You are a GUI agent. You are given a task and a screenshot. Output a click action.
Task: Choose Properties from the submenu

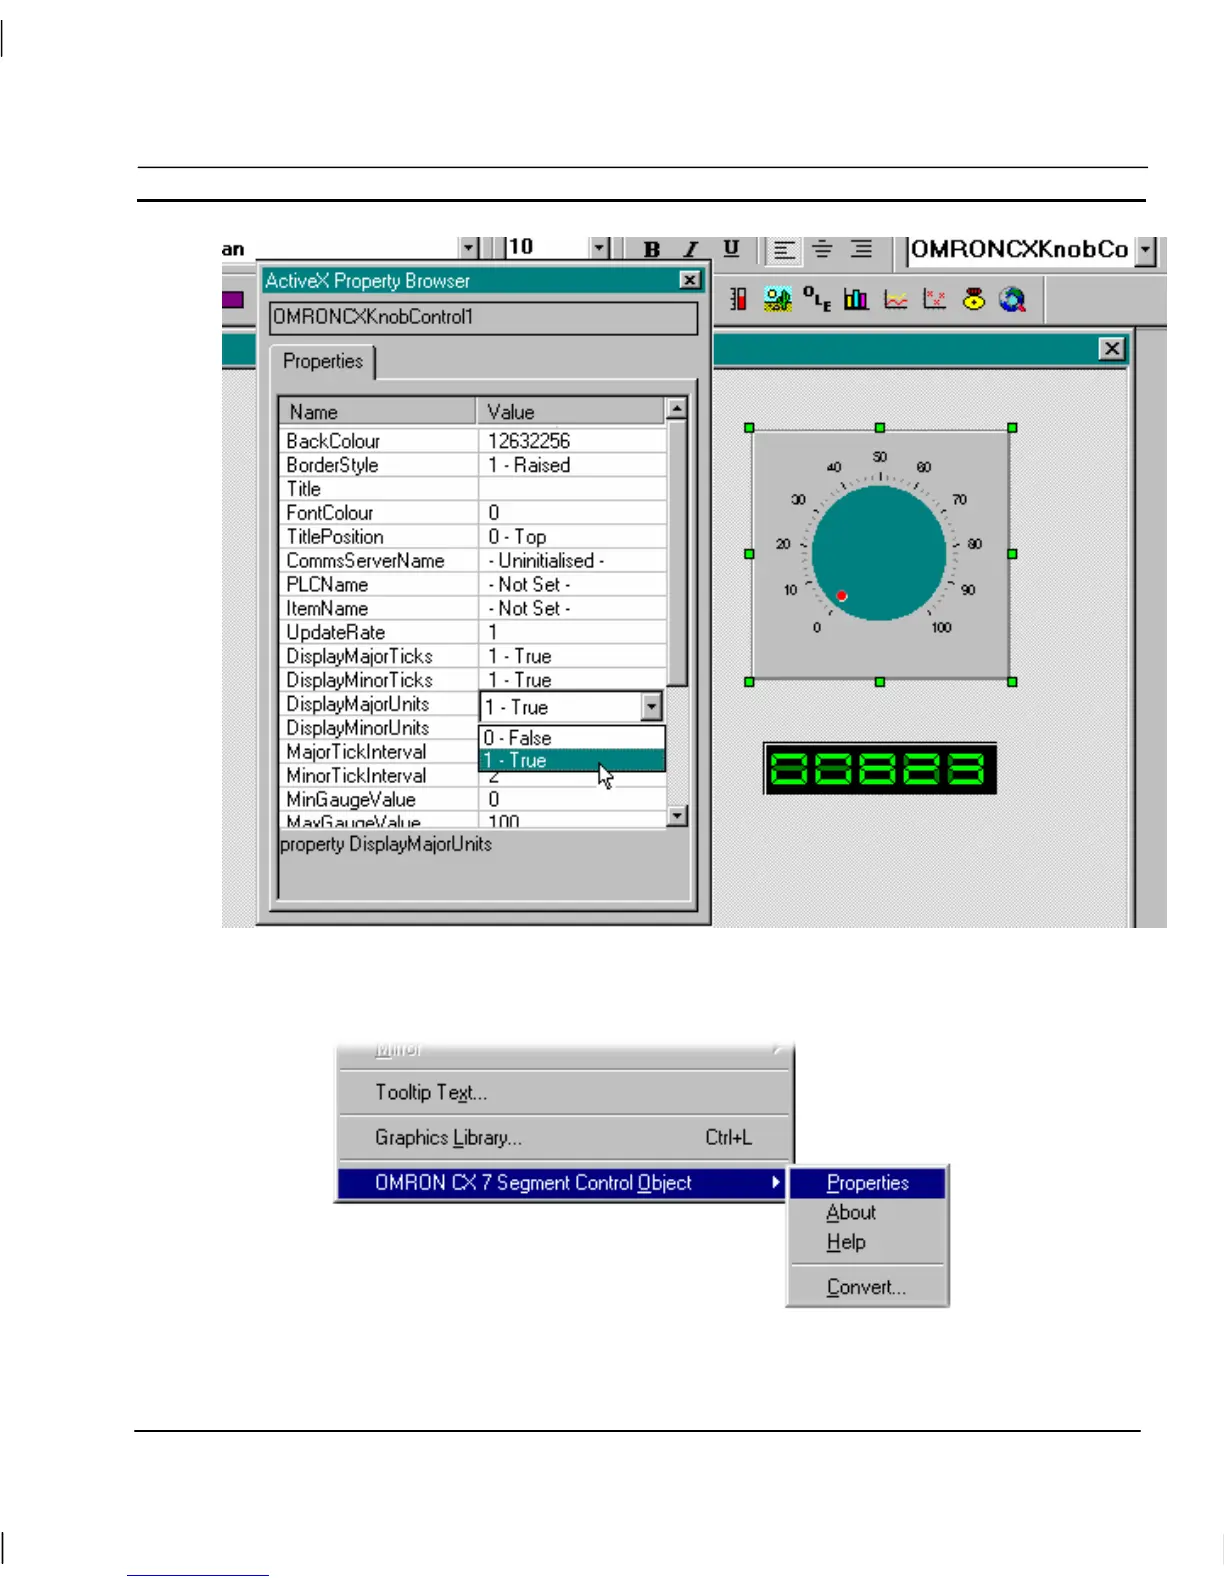(868, 1183)
